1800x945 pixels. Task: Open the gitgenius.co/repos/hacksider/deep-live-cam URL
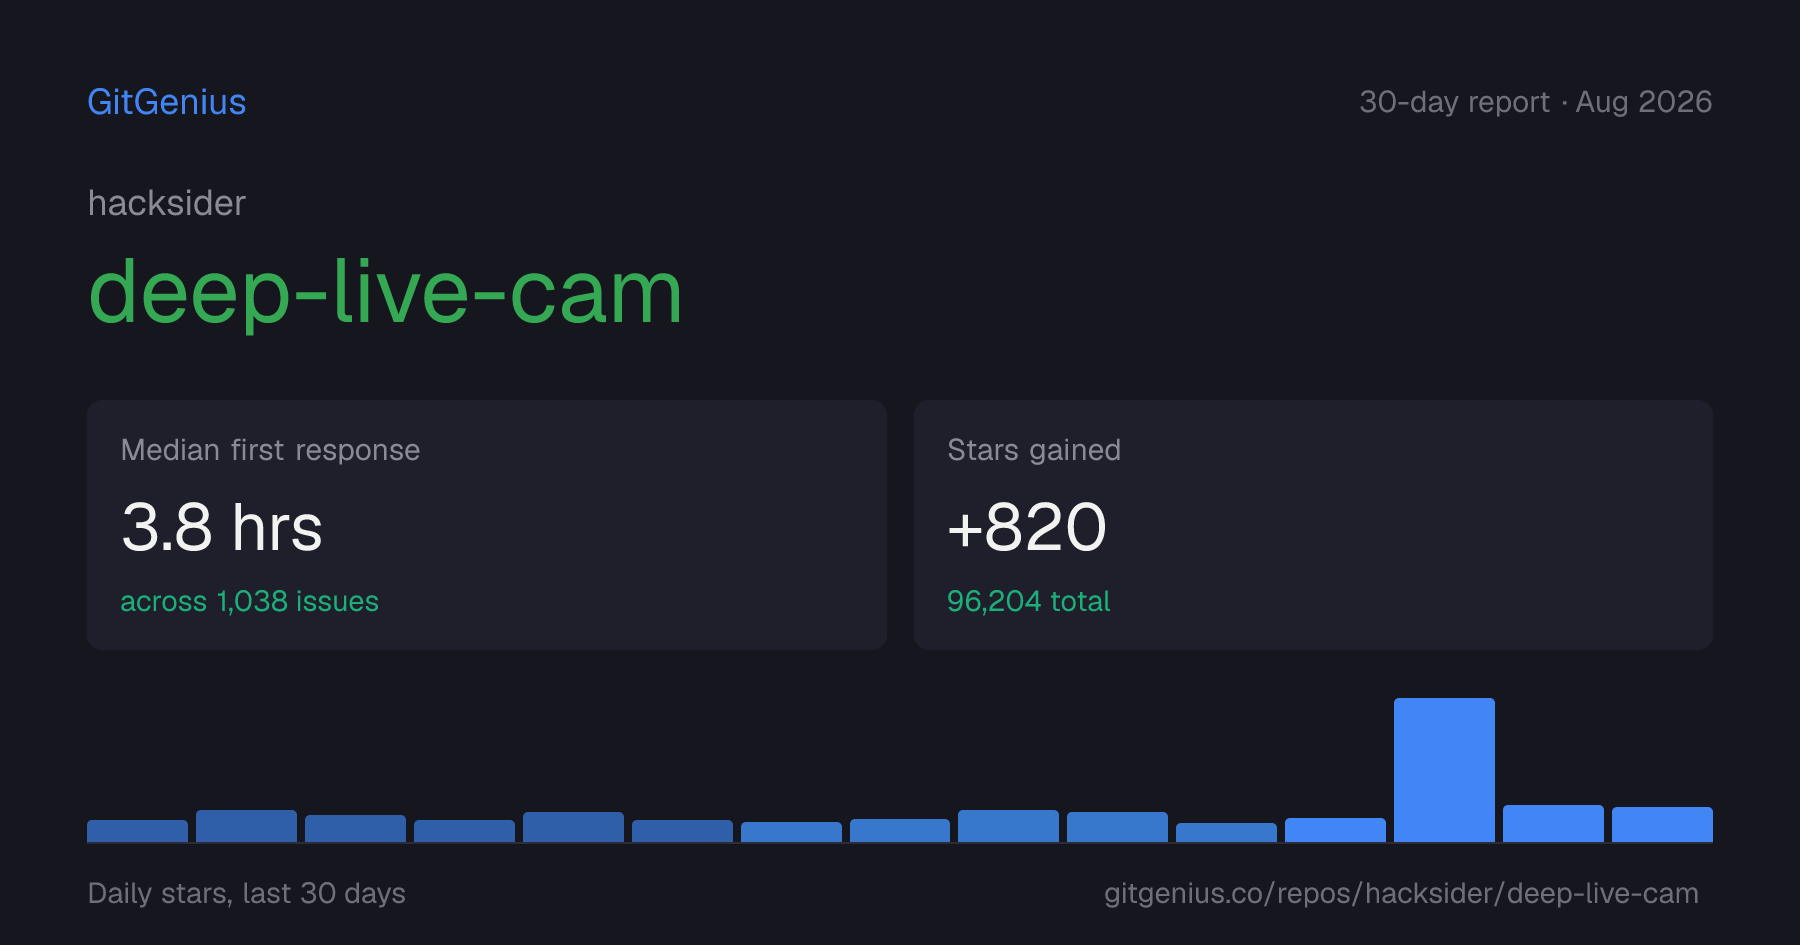tap(1401, 893)
